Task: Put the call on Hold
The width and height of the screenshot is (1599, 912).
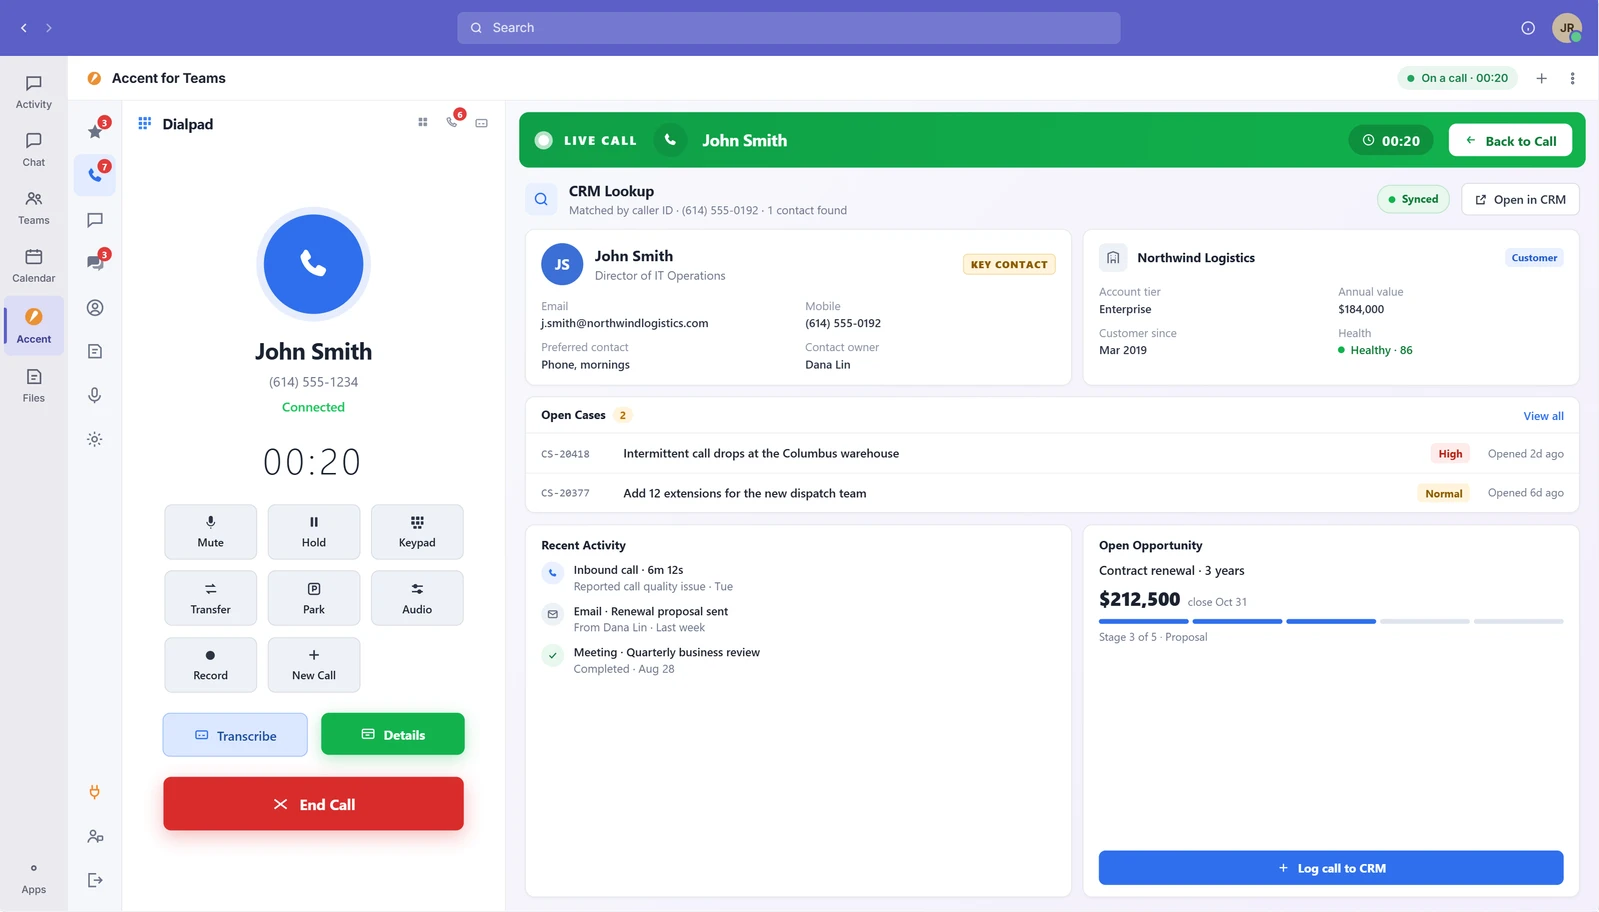Action: pos(314,532)
